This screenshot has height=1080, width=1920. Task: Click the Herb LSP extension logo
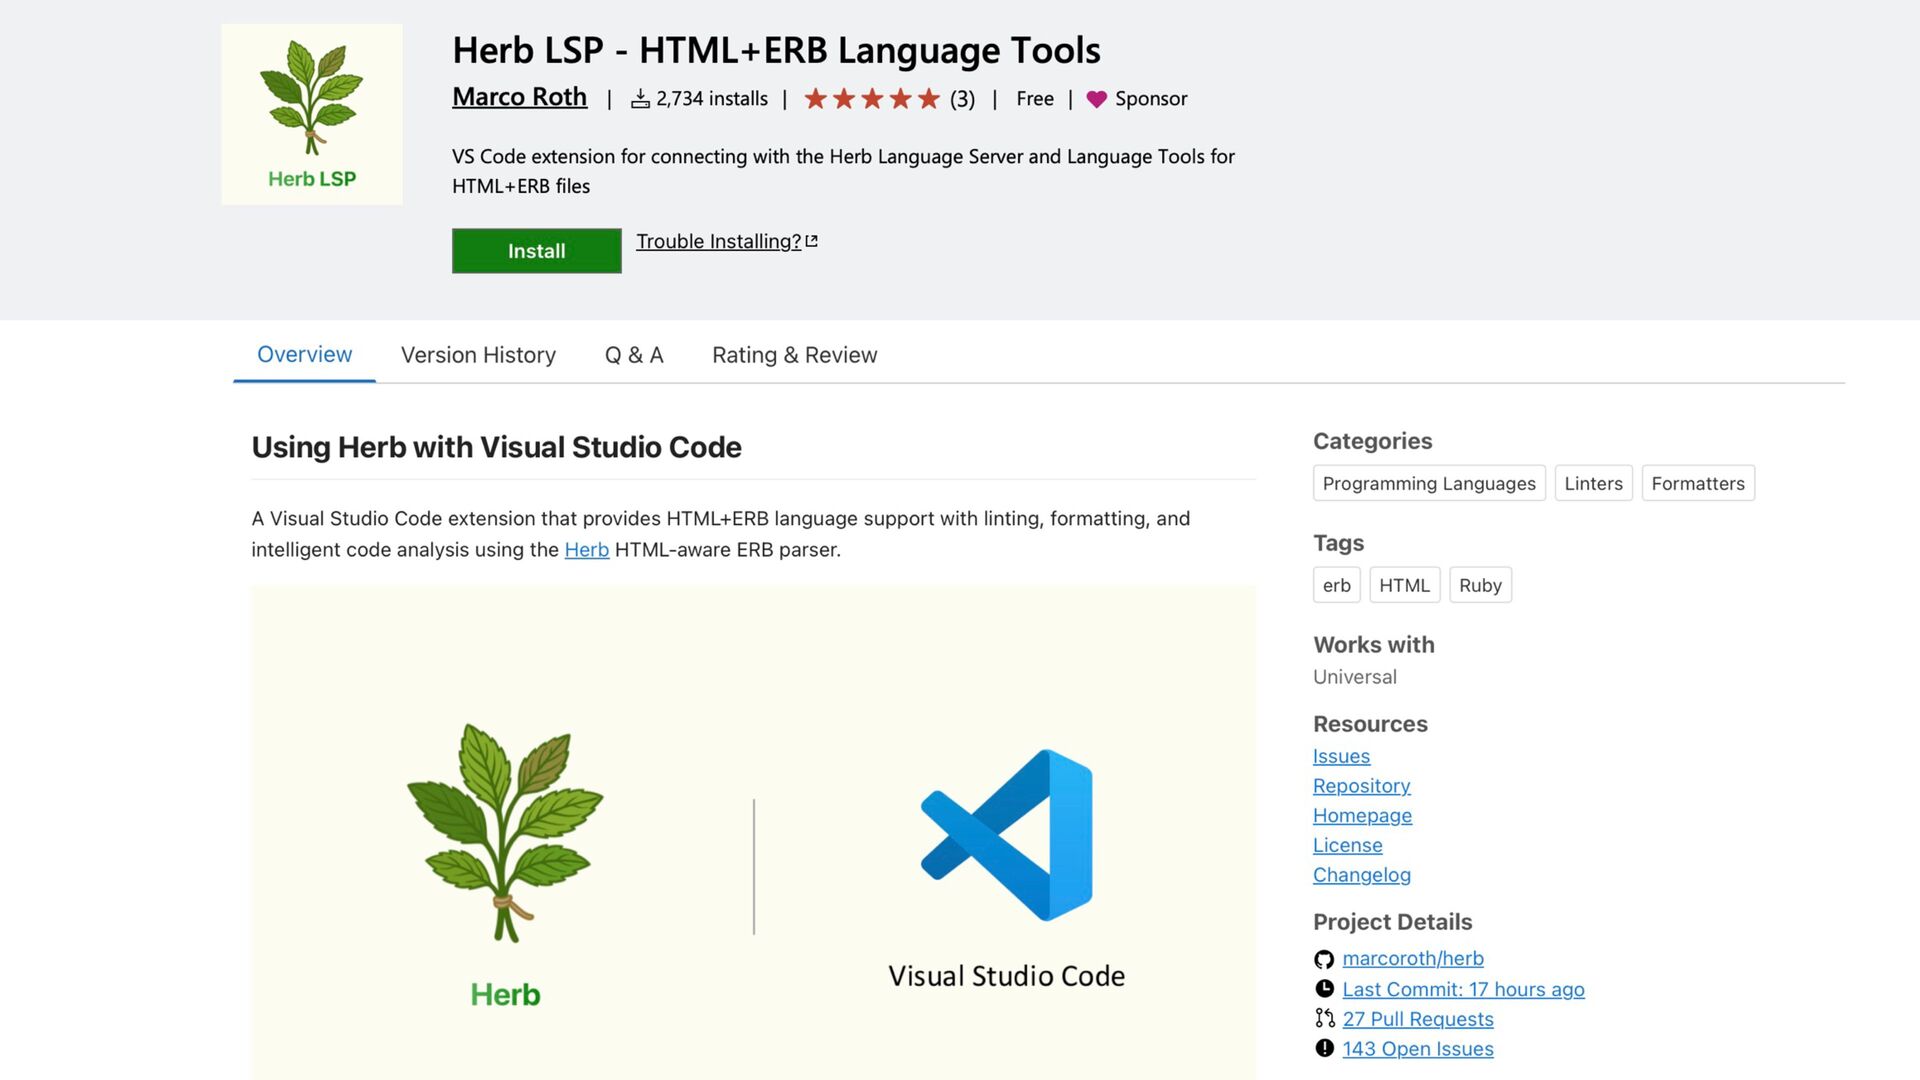point(312,114)
